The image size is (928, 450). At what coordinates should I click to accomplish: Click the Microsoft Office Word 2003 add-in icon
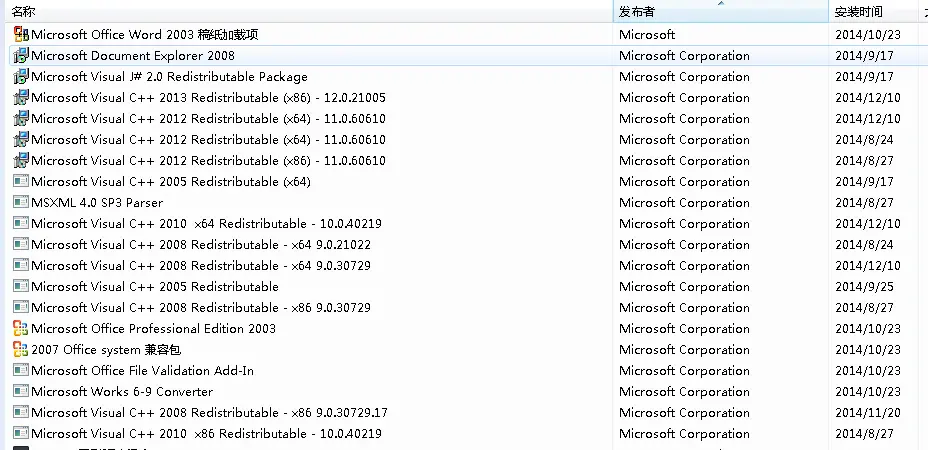point(21,34)
